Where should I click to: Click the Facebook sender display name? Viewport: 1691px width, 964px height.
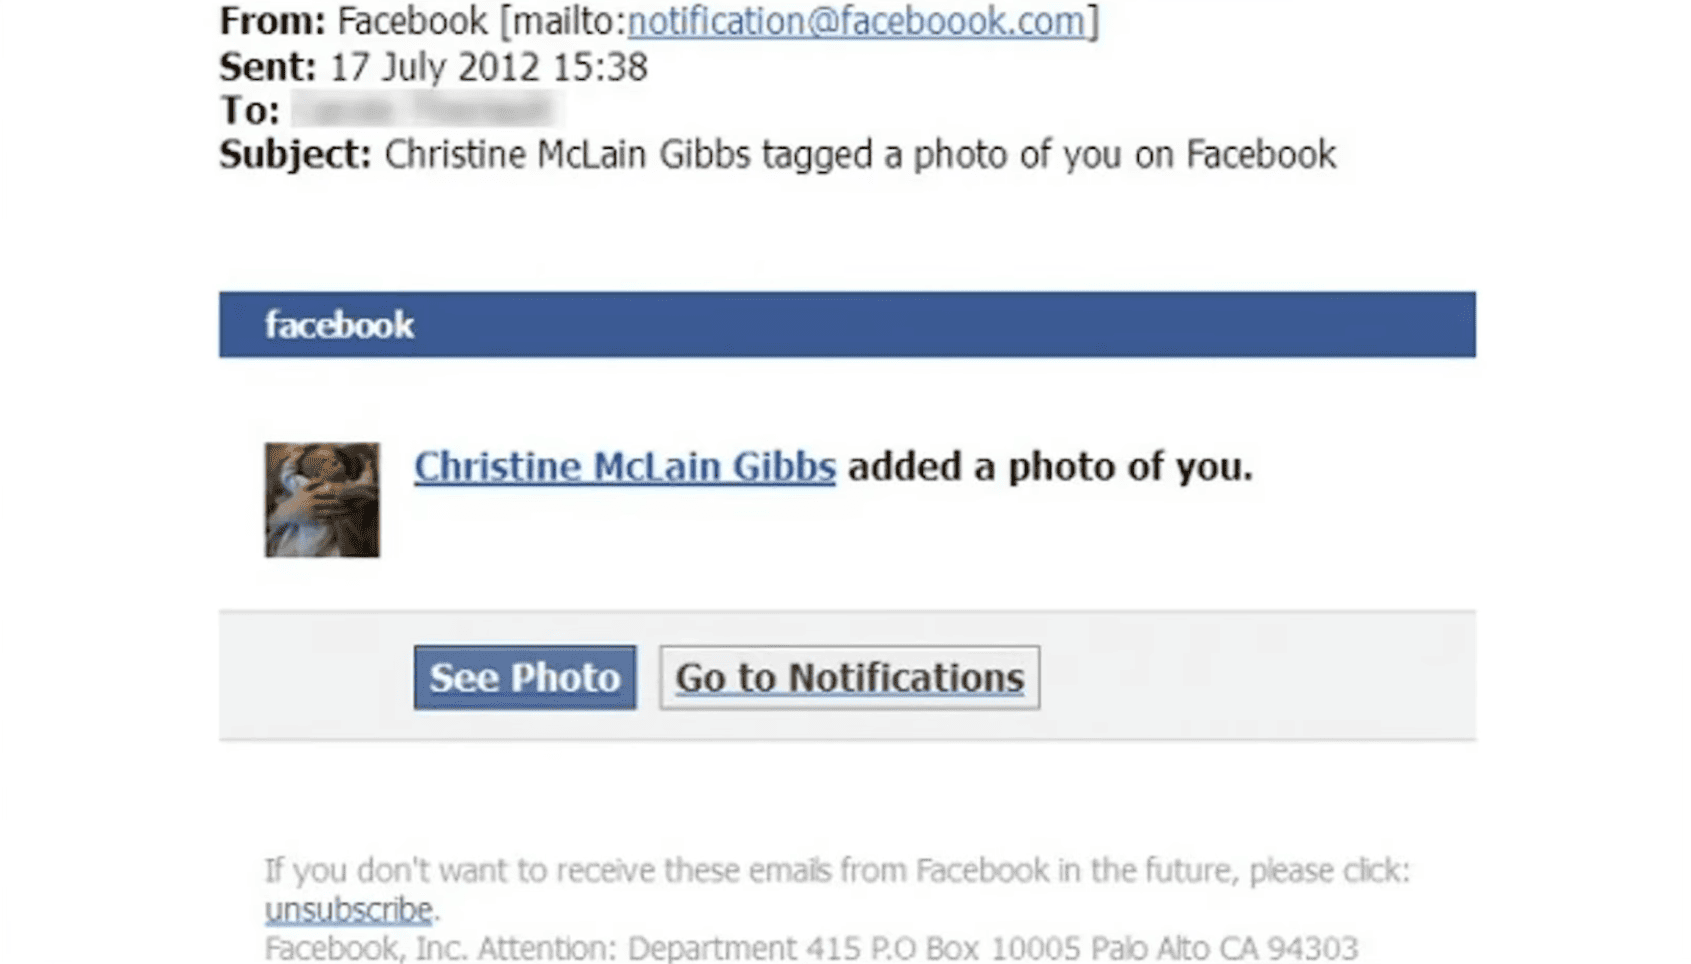412,21
